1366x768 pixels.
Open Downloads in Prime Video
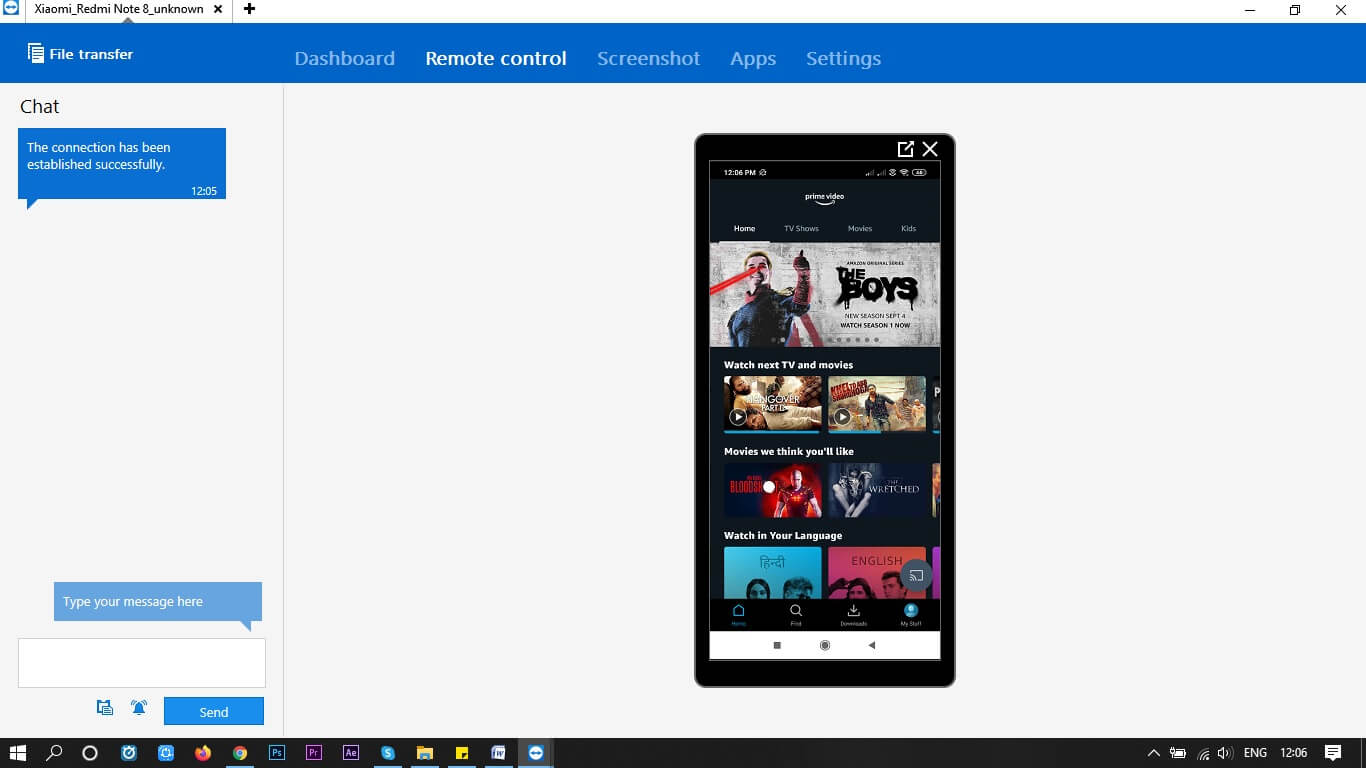[x=854, y=614]
